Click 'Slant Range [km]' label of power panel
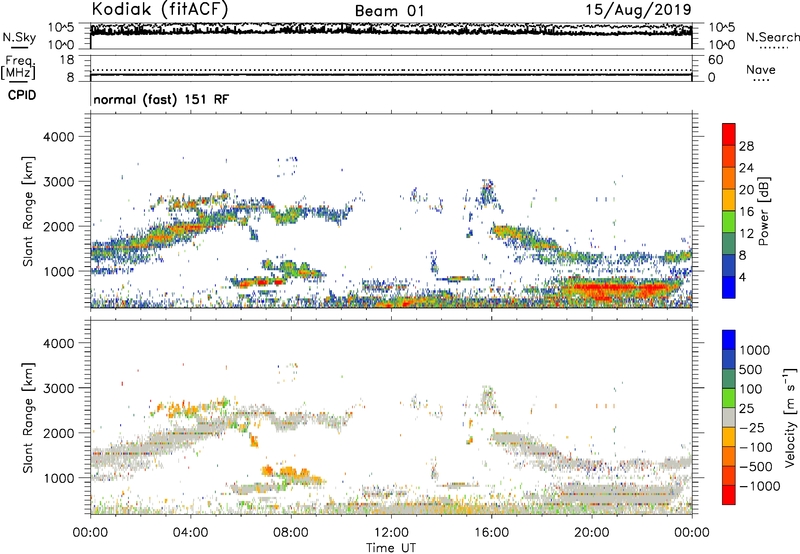Viewport: 800px width, 554px height. [28, 211]
